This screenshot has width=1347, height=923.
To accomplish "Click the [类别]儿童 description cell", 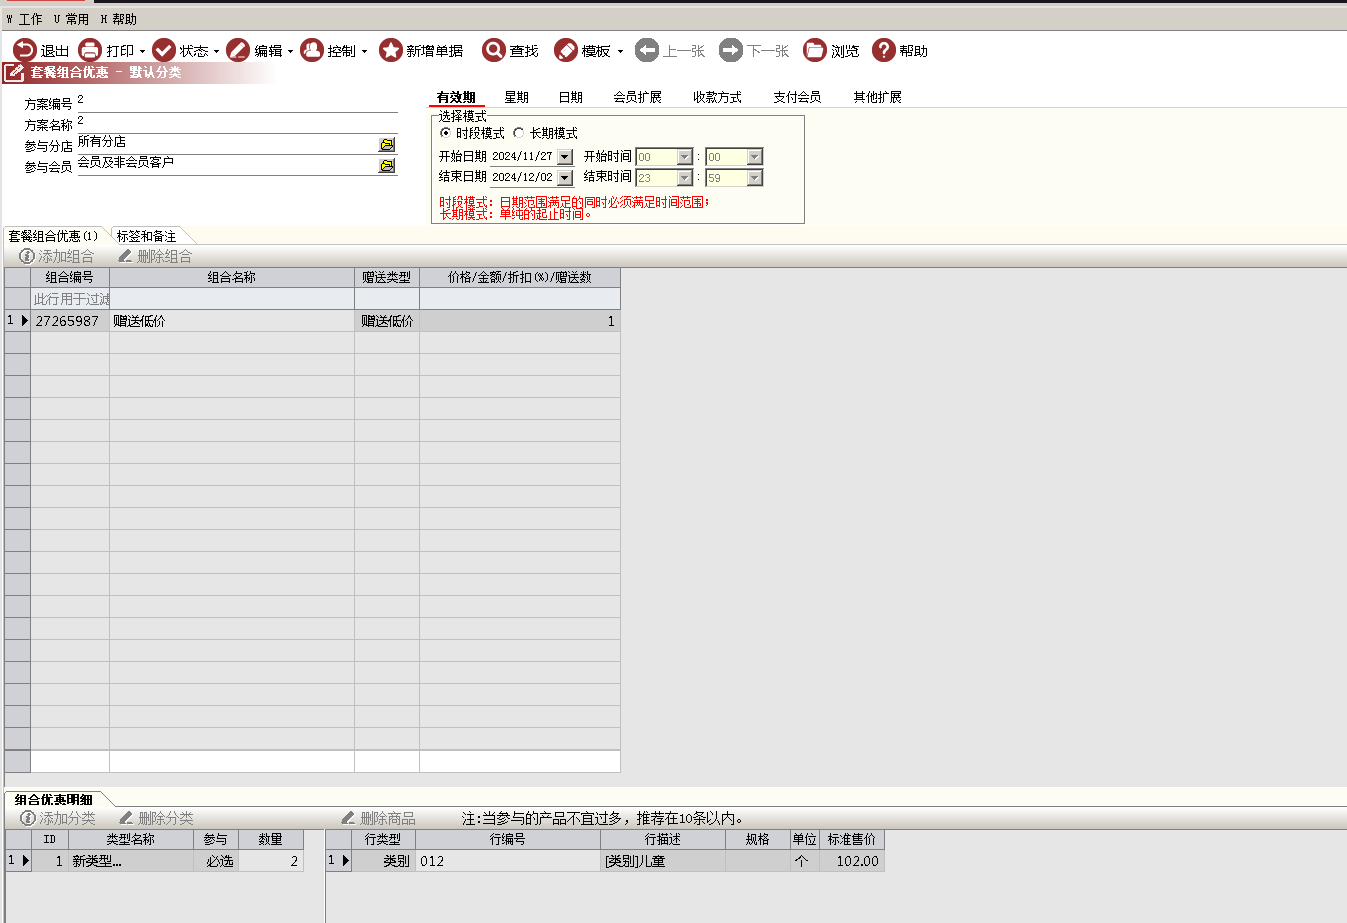I will [x=663, y=861].
